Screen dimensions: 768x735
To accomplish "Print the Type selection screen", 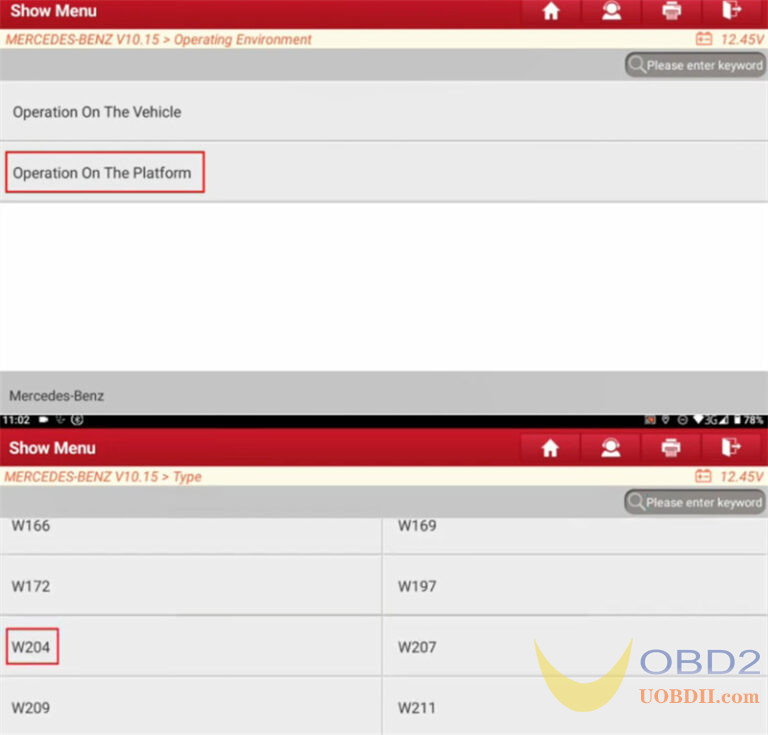I will pos(672,448).
